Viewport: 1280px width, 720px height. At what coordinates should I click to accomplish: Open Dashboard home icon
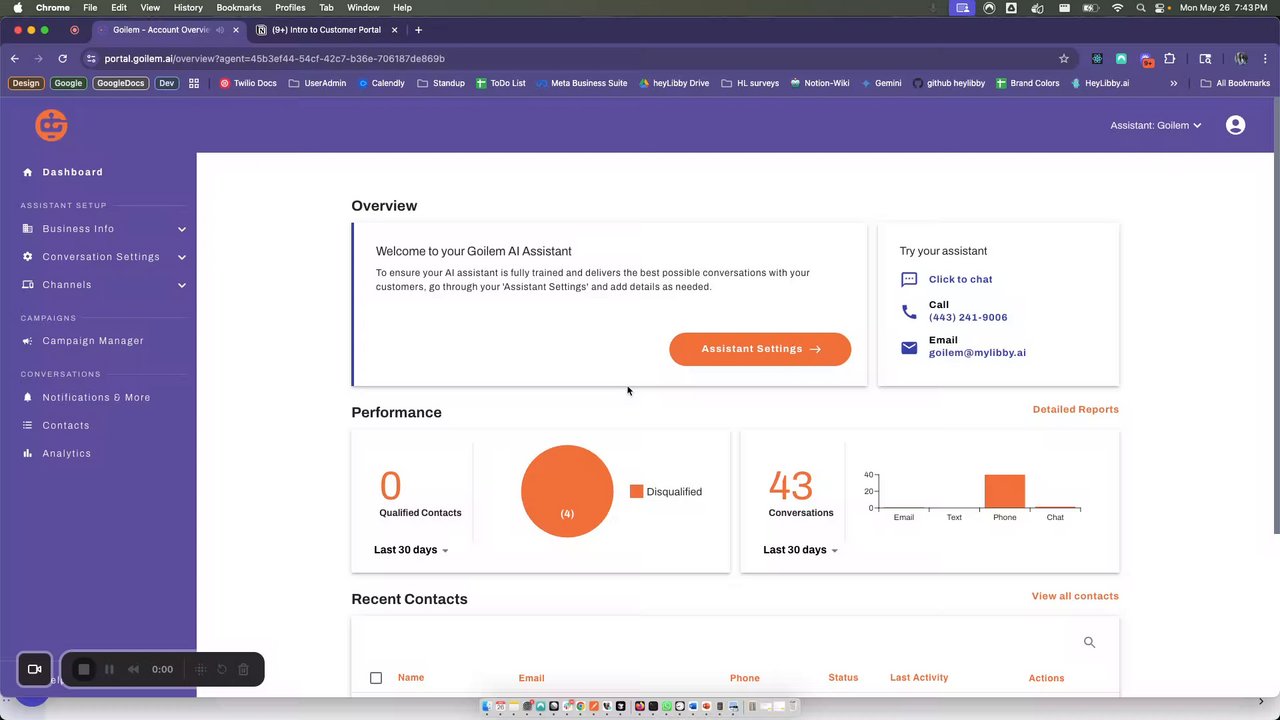27,172
